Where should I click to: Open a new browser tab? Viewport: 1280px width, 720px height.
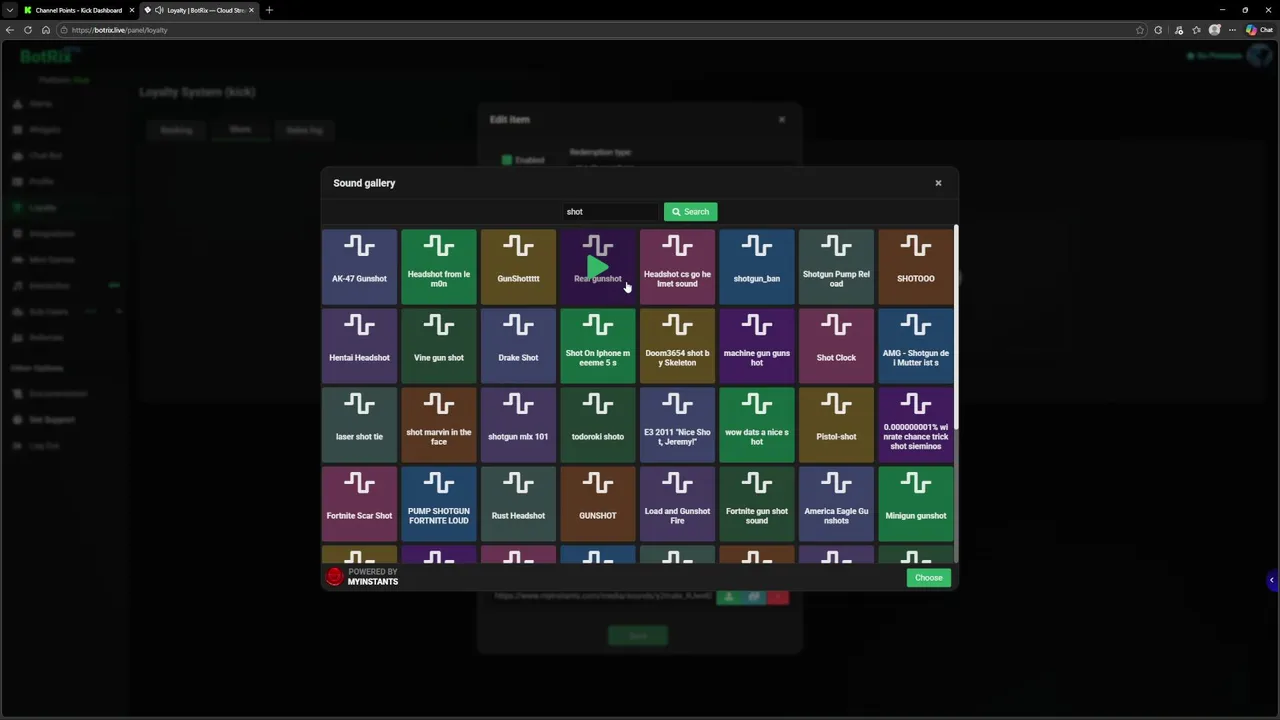click(x=269, y=10)
